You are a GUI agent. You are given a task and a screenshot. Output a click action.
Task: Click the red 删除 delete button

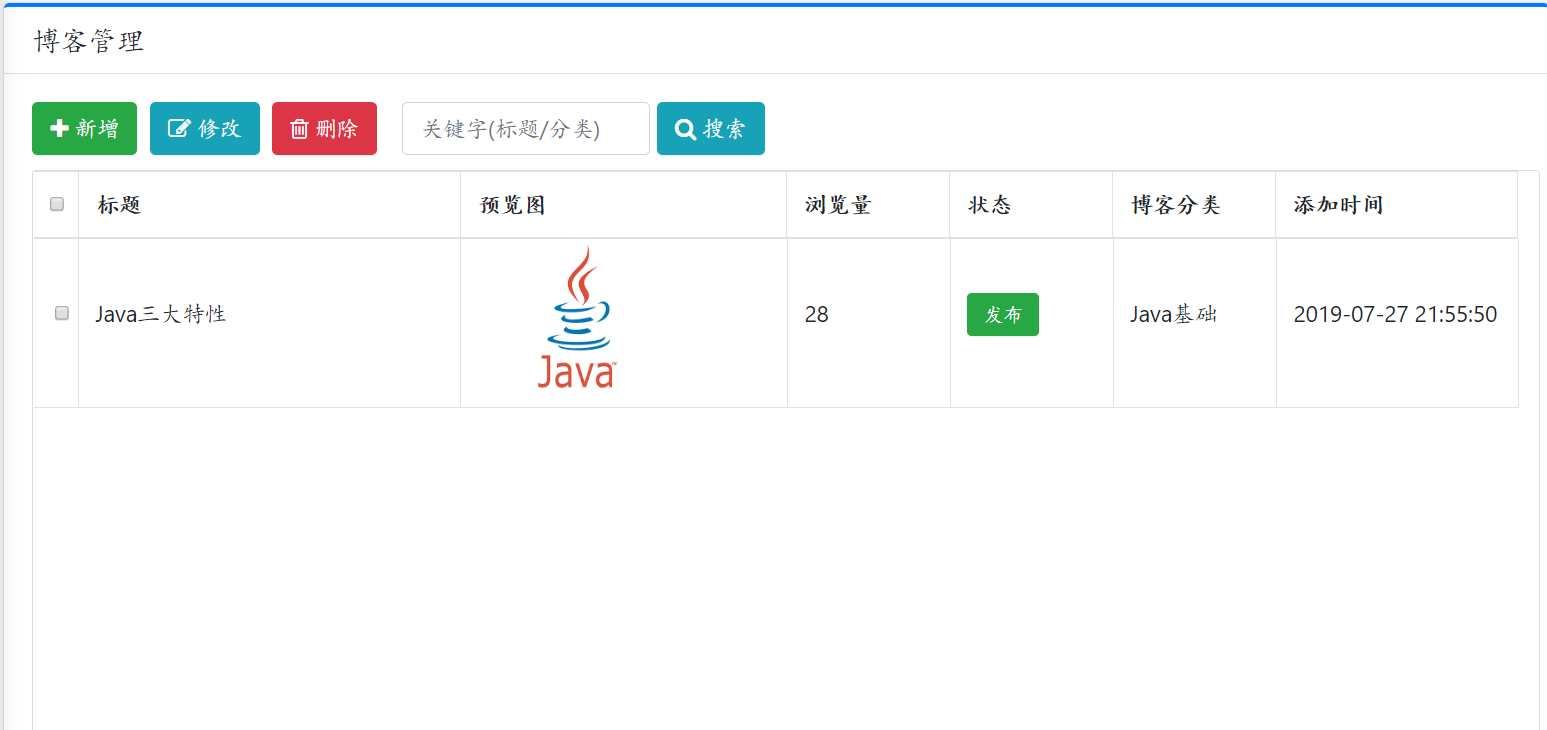(324, 128)
